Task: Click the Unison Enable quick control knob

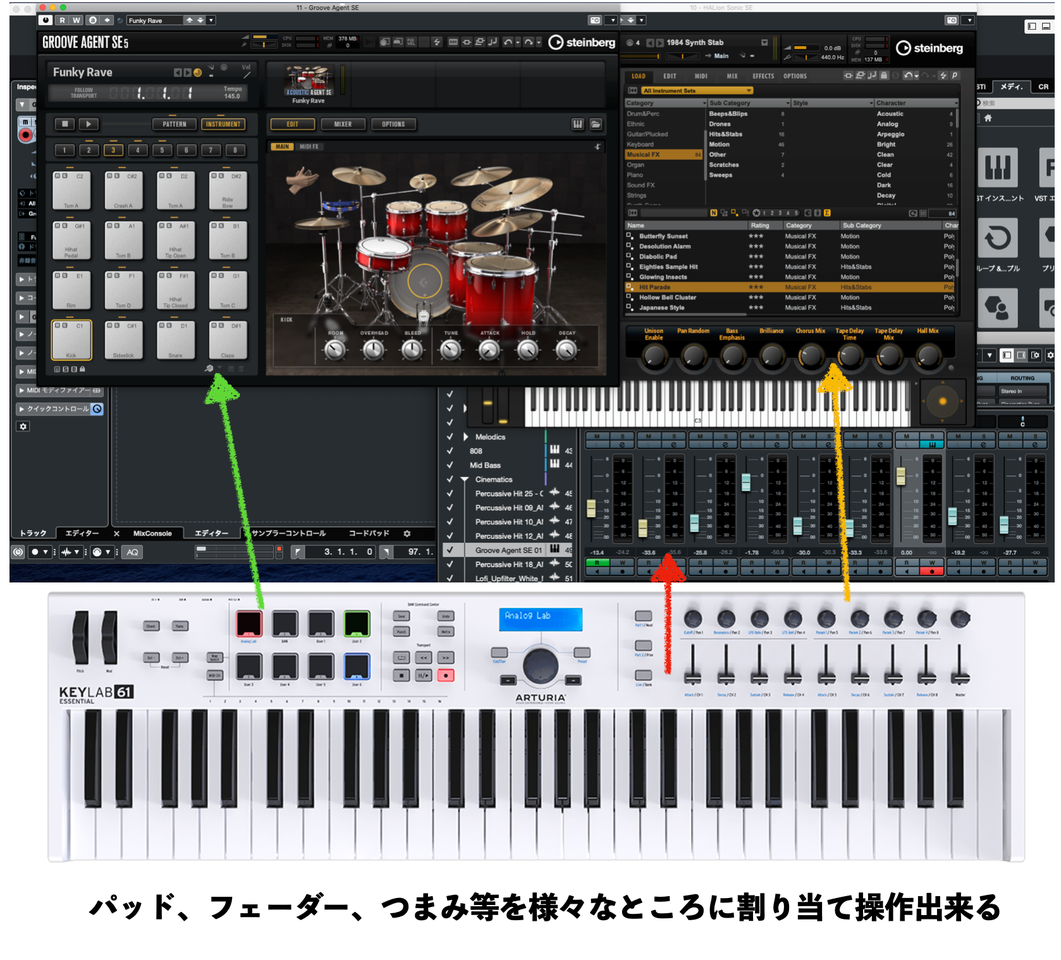Action: coord(654,355)
